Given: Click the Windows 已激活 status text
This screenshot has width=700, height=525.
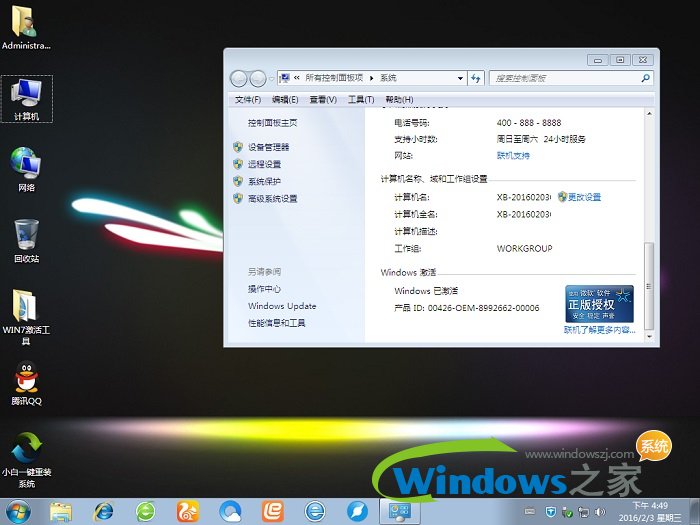Looking at the screenshot, I should tap(426, 291).
